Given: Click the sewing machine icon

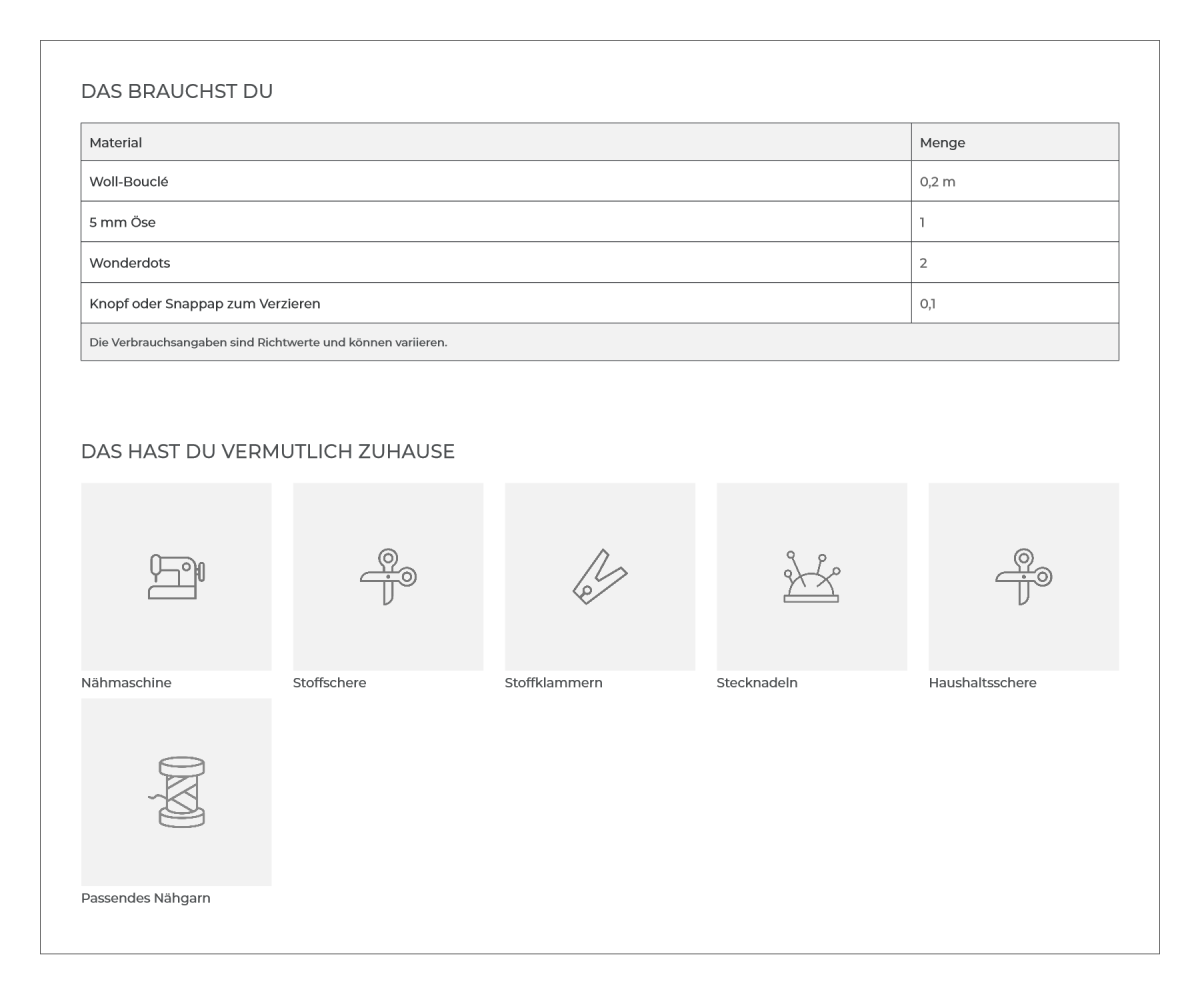Looking at the screenshot, I should pyautogui.click(x=176, y=577).
